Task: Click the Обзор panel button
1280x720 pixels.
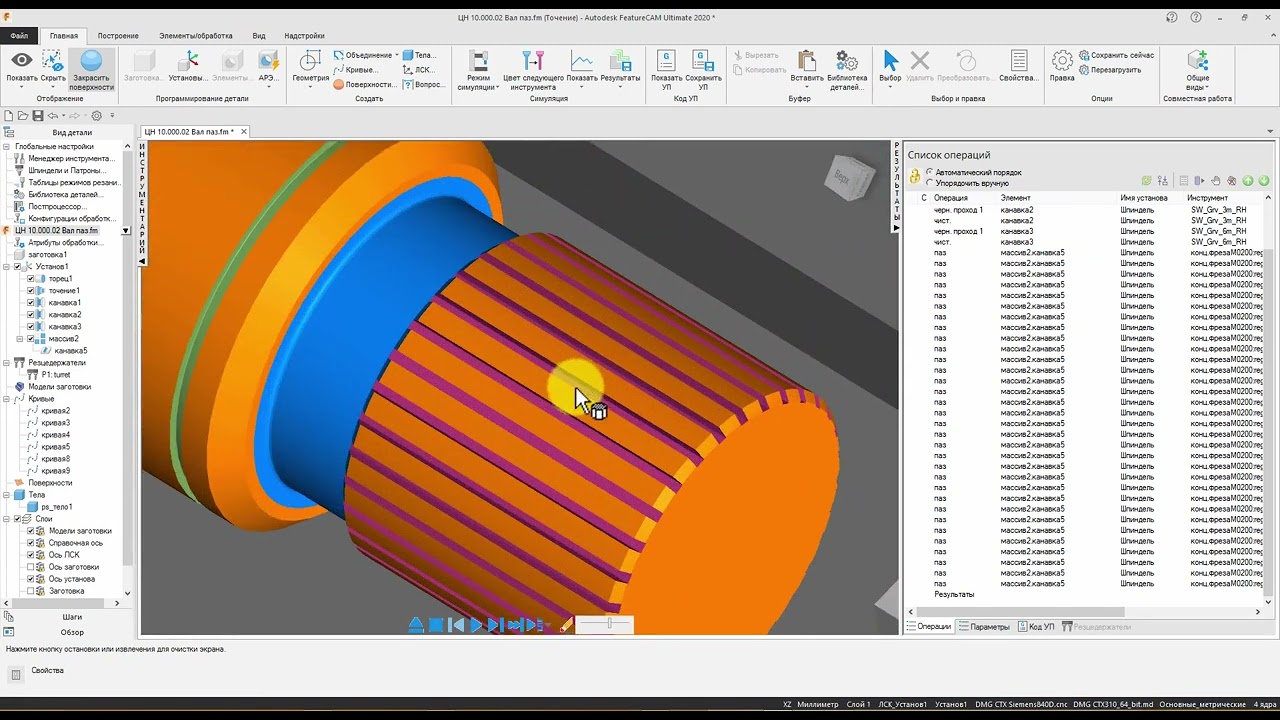Action: click(x=72, y=632)
